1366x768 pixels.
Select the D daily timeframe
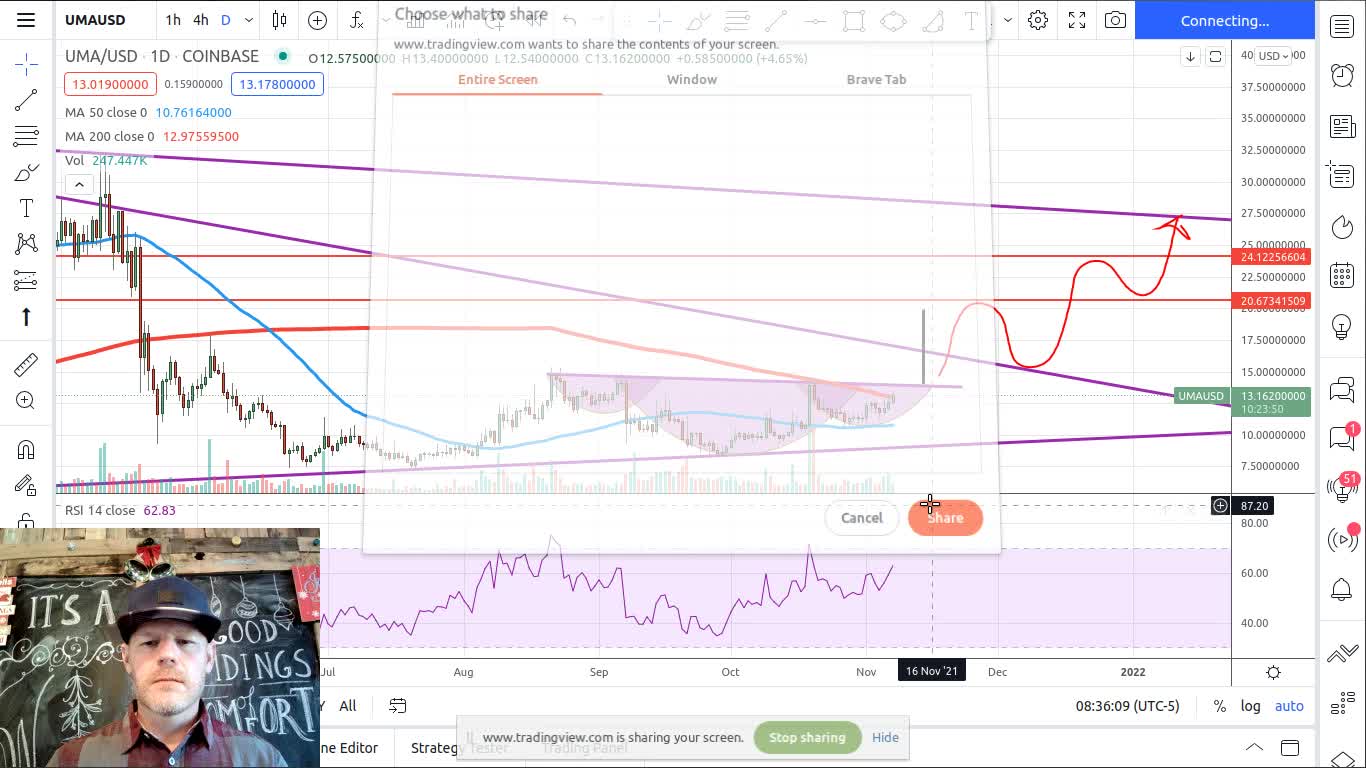(x=226, y=20)
